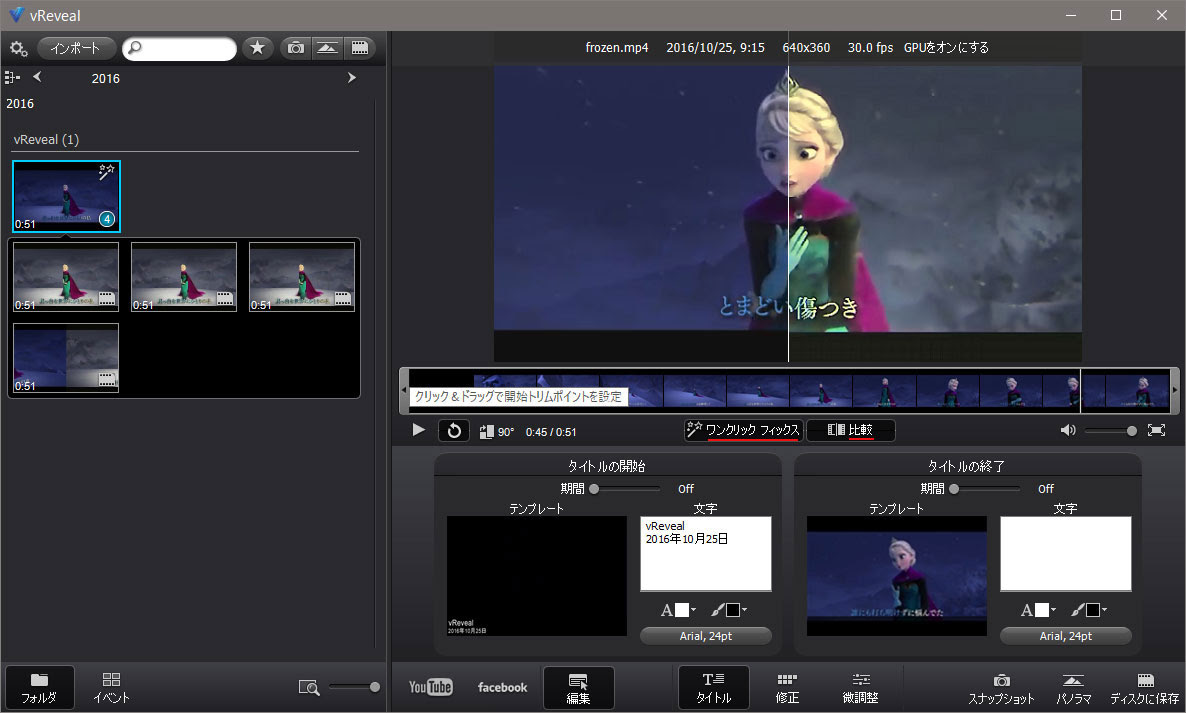
Task: Adjust the end title 期間 duration slider
Action: (985, 489)
